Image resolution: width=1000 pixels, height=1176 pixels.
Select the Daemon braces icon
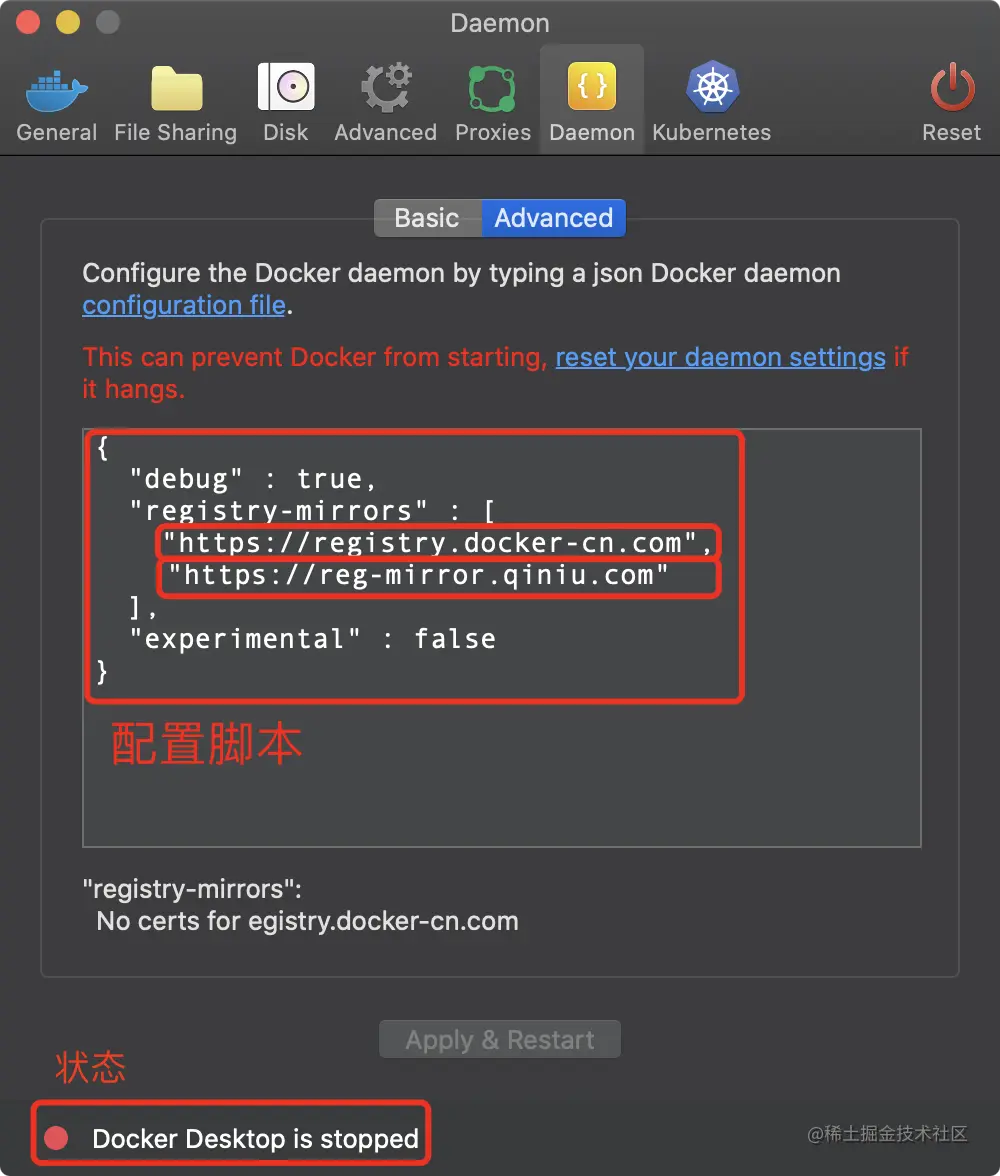pyautogui.click(x=592, y=86)
